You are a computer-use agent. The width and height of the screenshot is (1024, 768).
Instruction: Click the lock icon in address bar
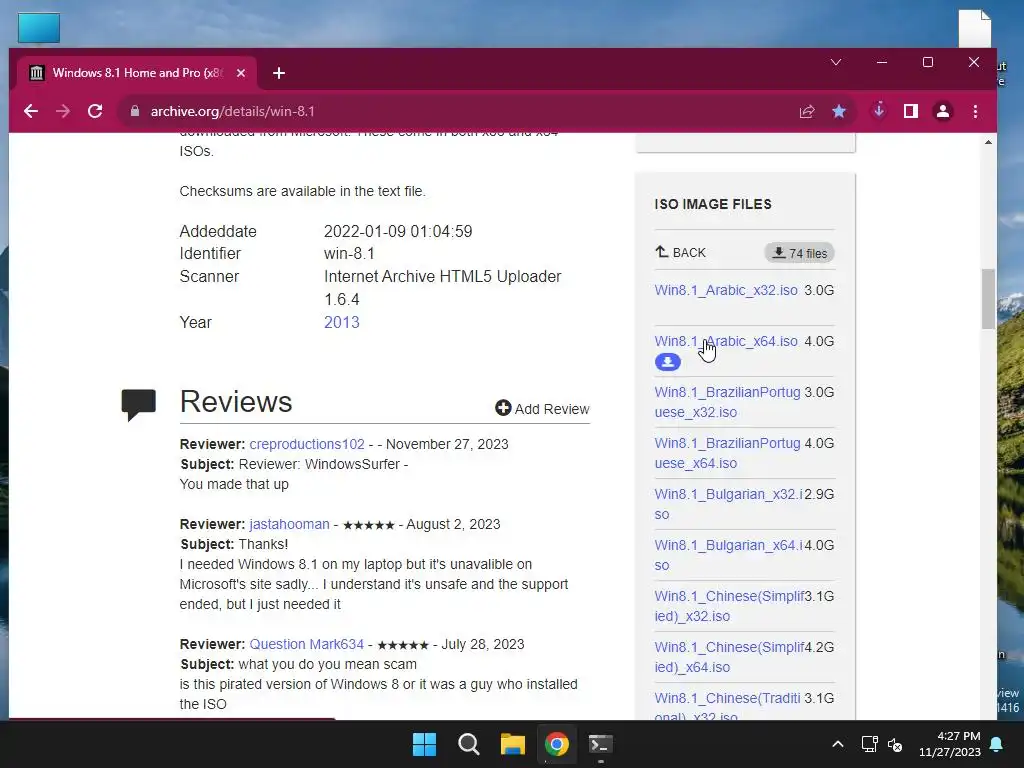135,111
